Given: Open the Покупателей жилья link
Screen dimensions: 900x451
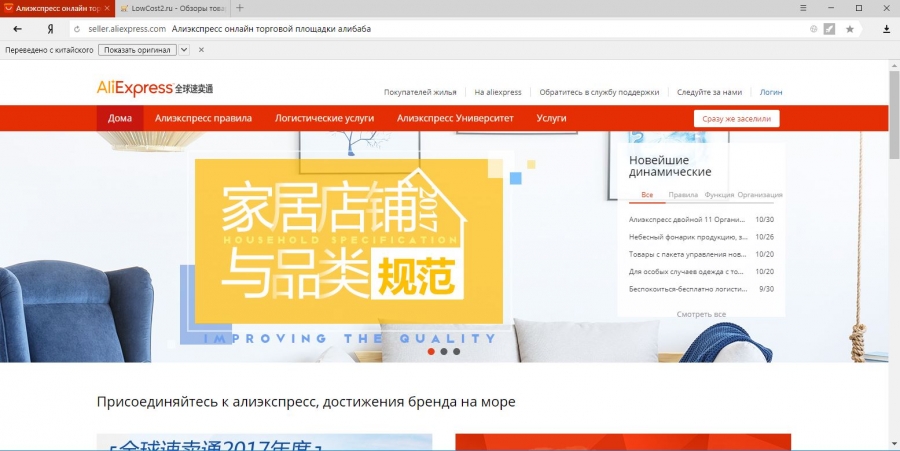Looking at the screenshot, I should [420, 92].
